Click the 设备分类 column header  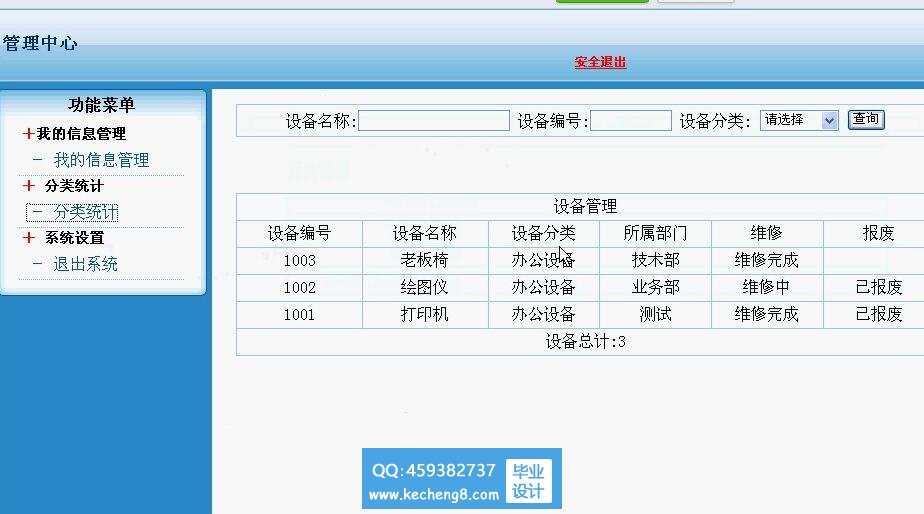click(x=543, y=233)
